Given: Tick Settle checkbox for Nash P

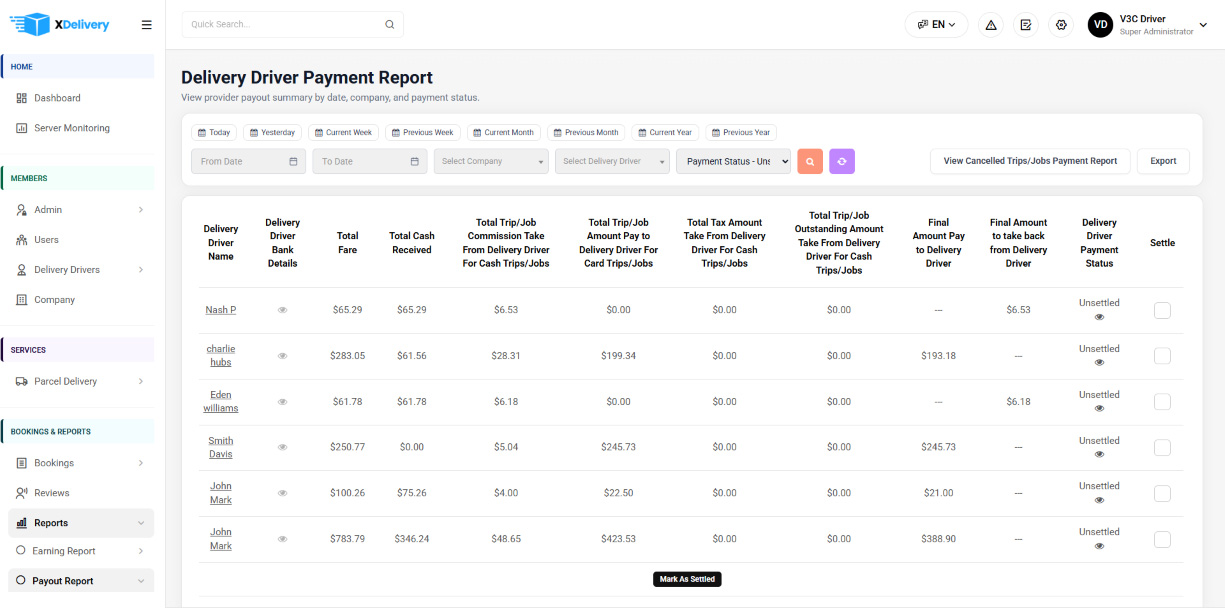Looking at the screenshot, I should point(1162,310).
